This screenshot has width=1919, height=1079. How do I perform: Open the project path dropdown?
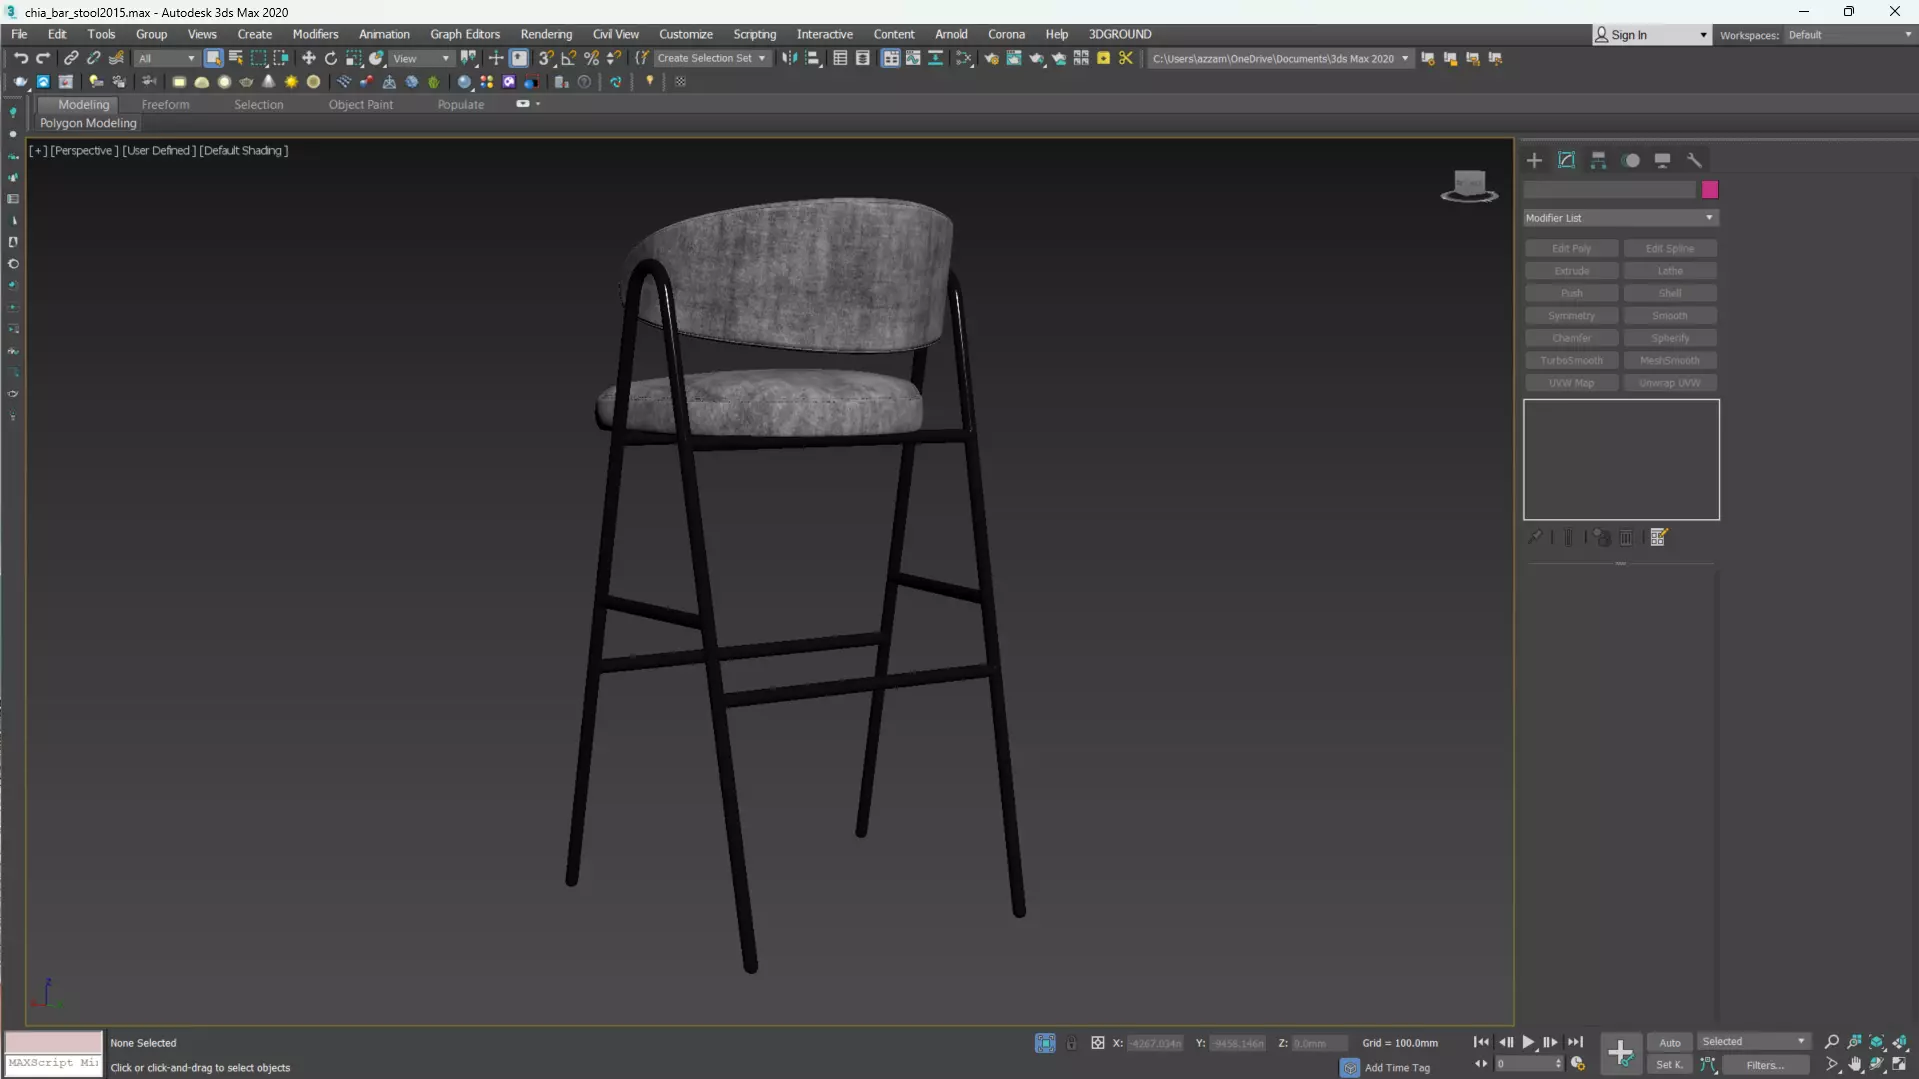(x=1280, y=58)
